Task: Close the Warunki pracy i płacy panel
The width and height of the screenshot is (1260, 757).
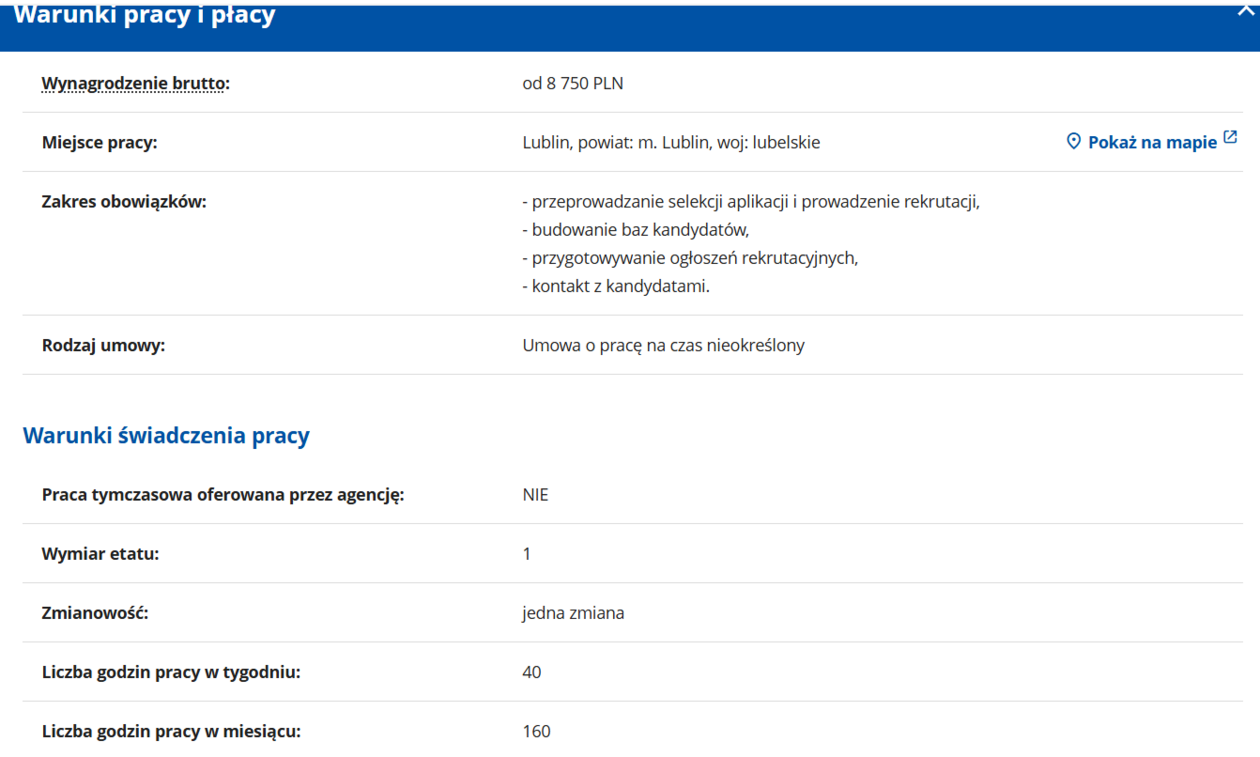Action: 1246,10
